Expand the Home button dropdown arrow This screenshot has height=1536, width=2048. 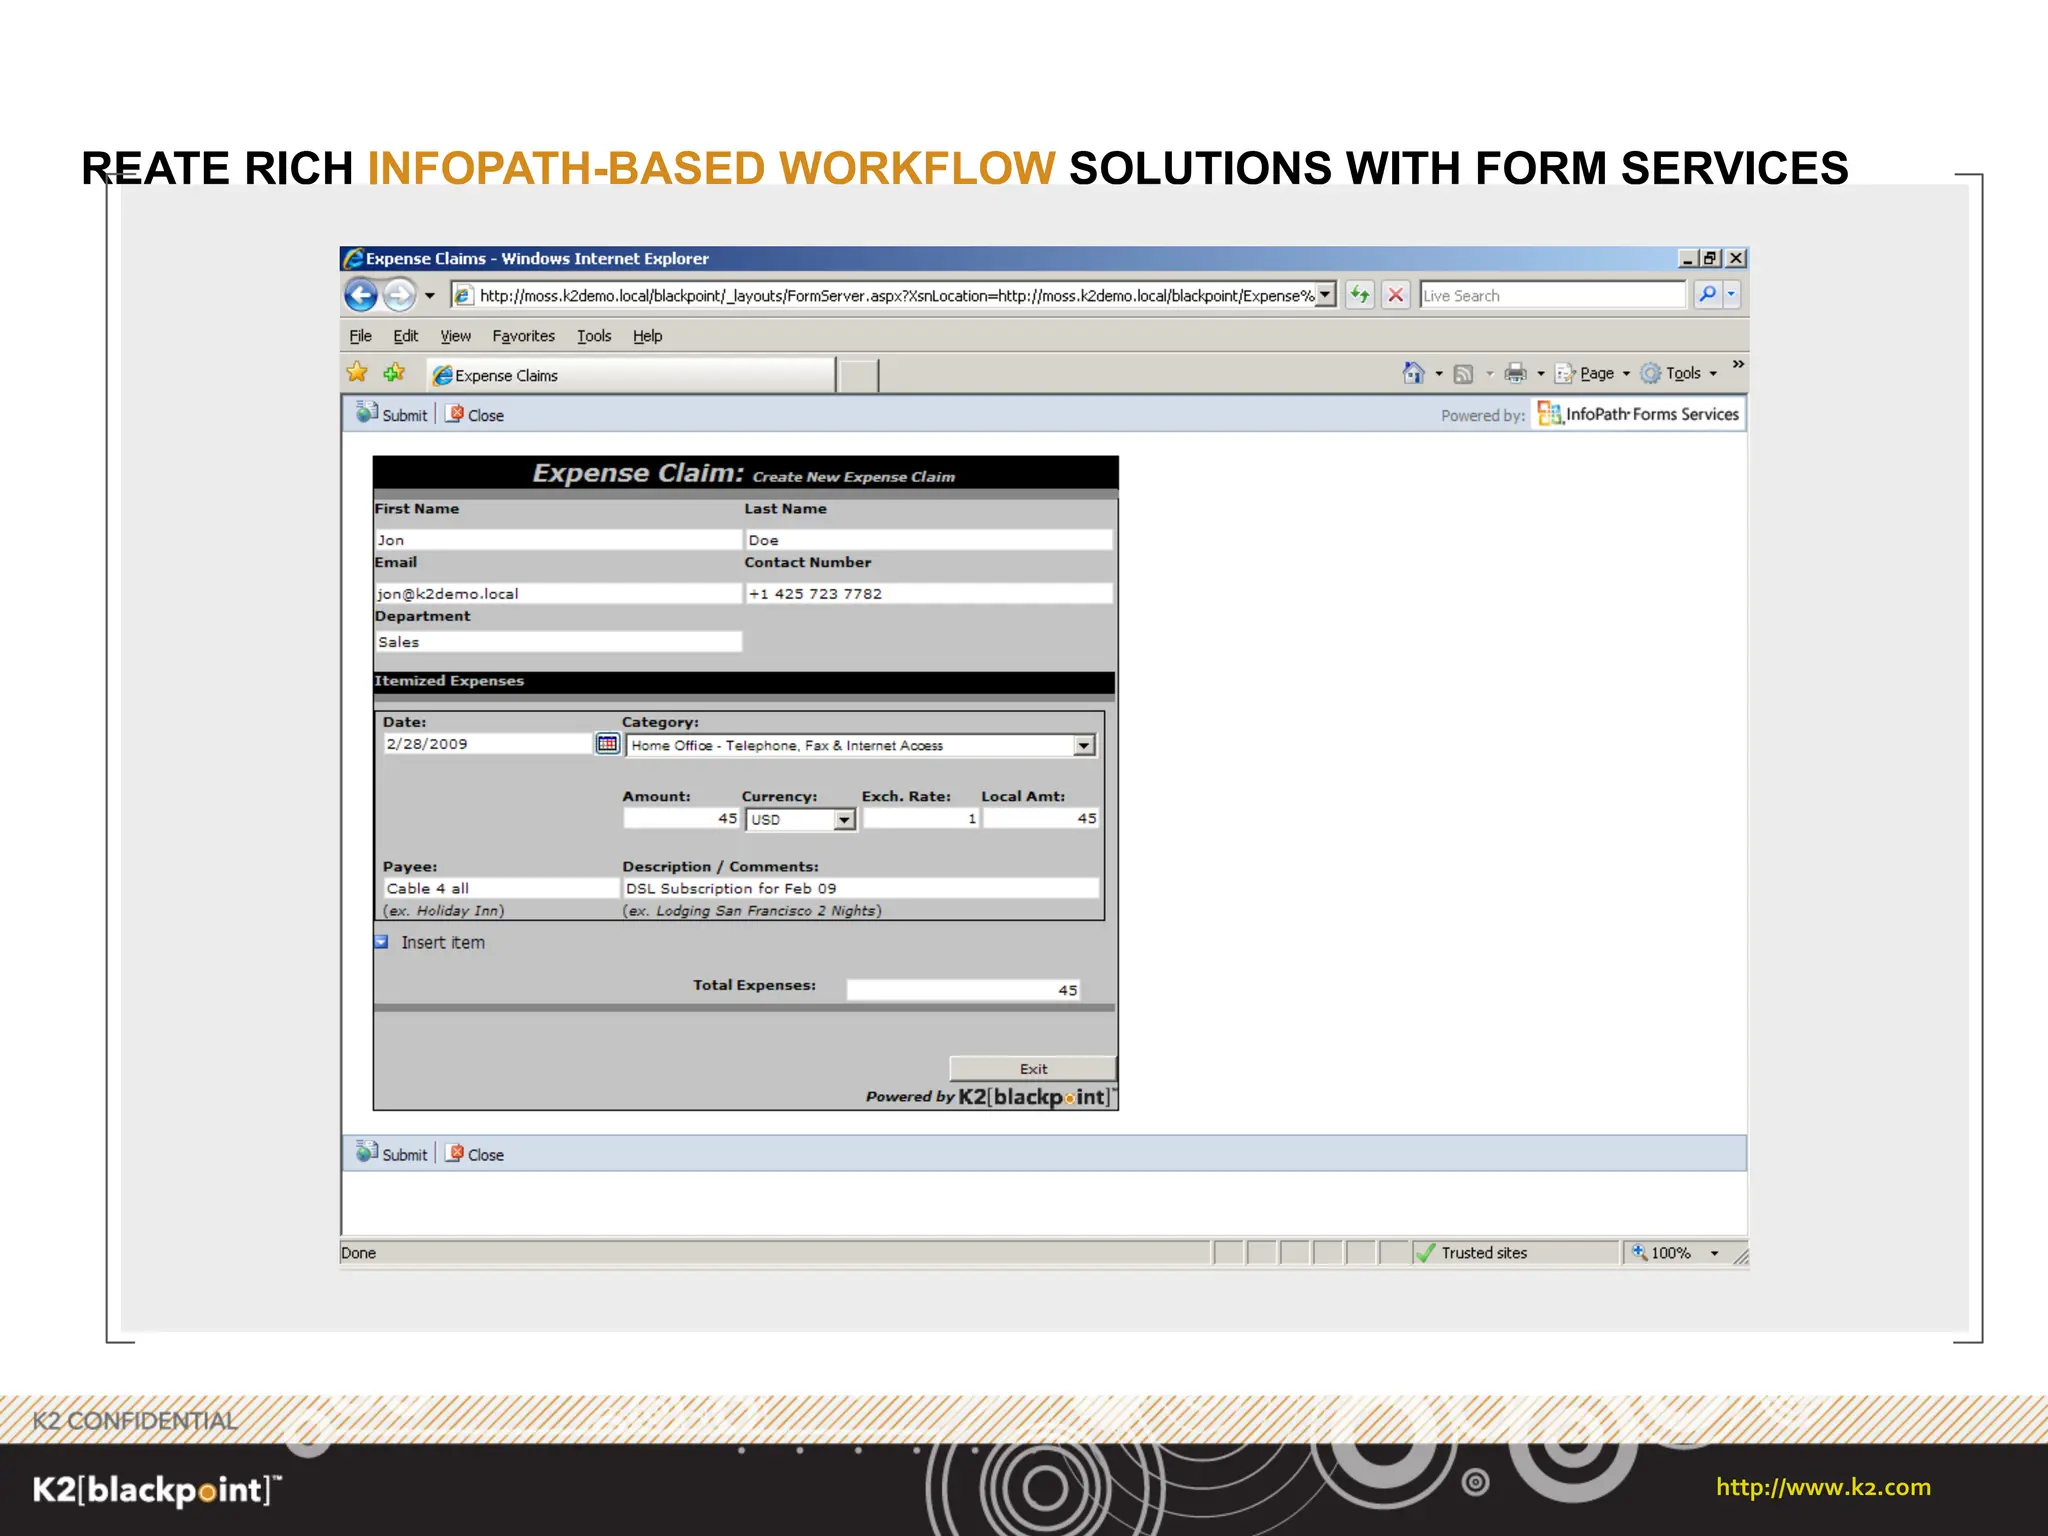tap(1439, 374)
